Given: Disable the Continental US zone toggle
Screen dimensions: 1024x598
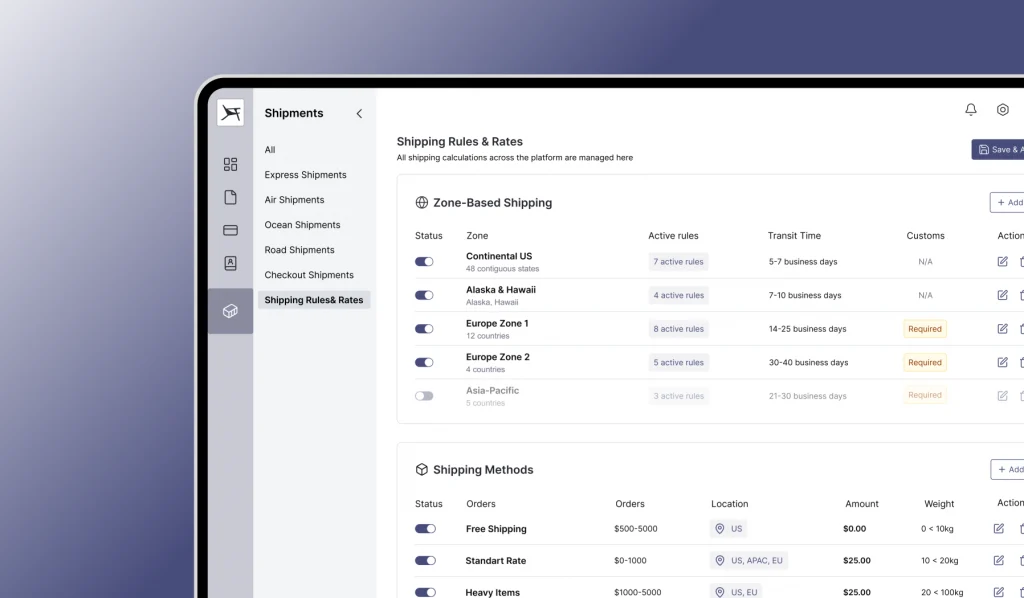Looking at the screenshot, I should [424, 262].
